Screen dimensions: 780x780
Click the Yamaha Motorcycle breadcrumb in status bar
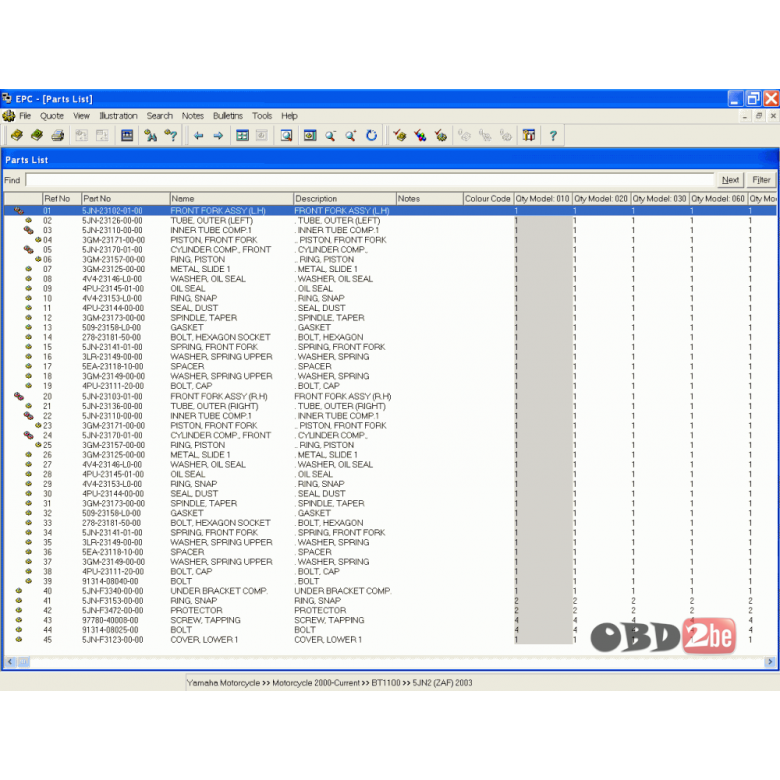point(223,683)
